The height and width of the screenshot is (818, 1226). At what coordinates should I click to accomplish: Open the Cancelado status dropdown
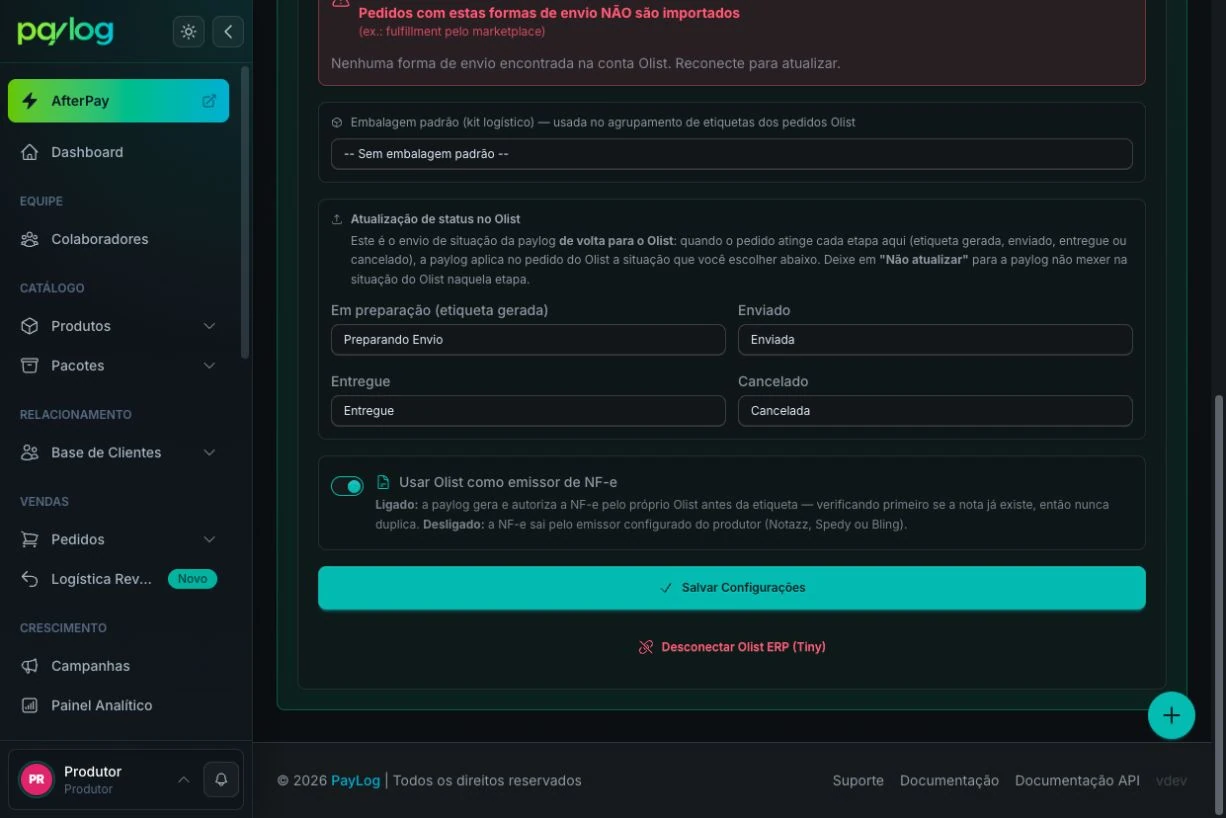coord(935,411)
